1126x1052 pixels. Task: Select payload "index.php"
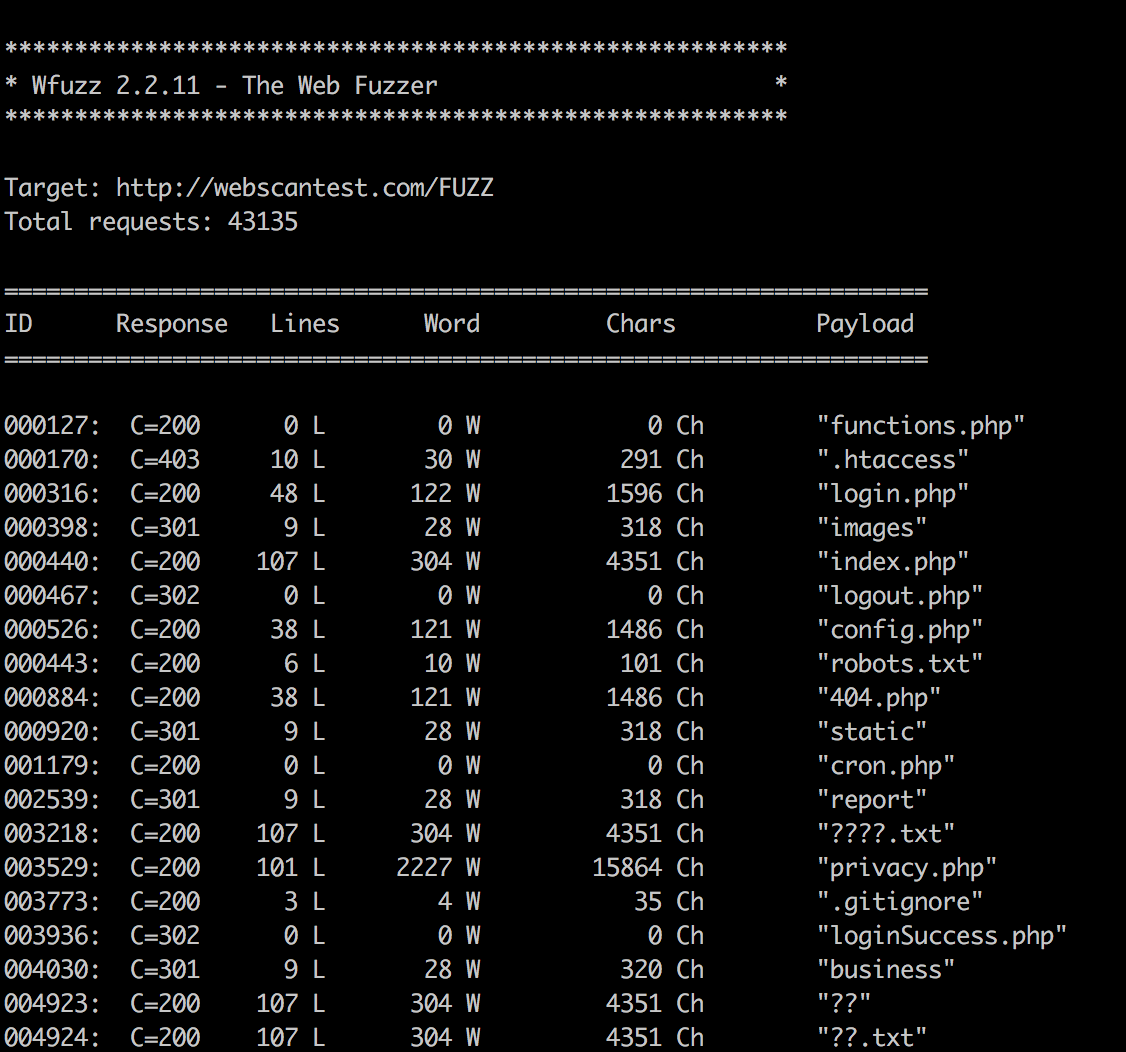[x=893, y=562]
